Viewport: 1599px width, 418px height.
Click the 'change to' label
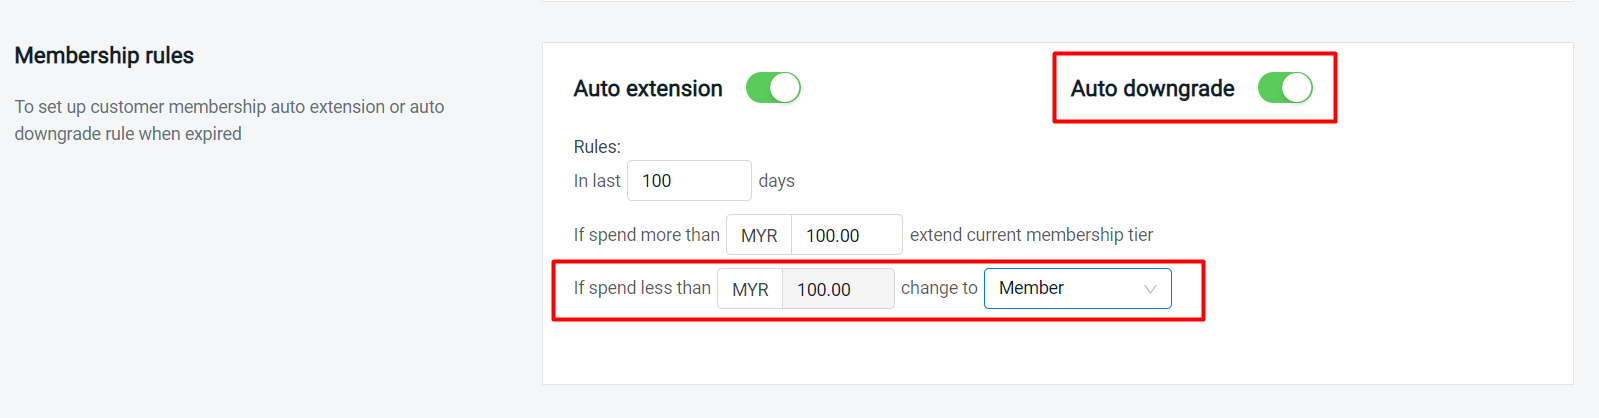(x=939, y=288)
